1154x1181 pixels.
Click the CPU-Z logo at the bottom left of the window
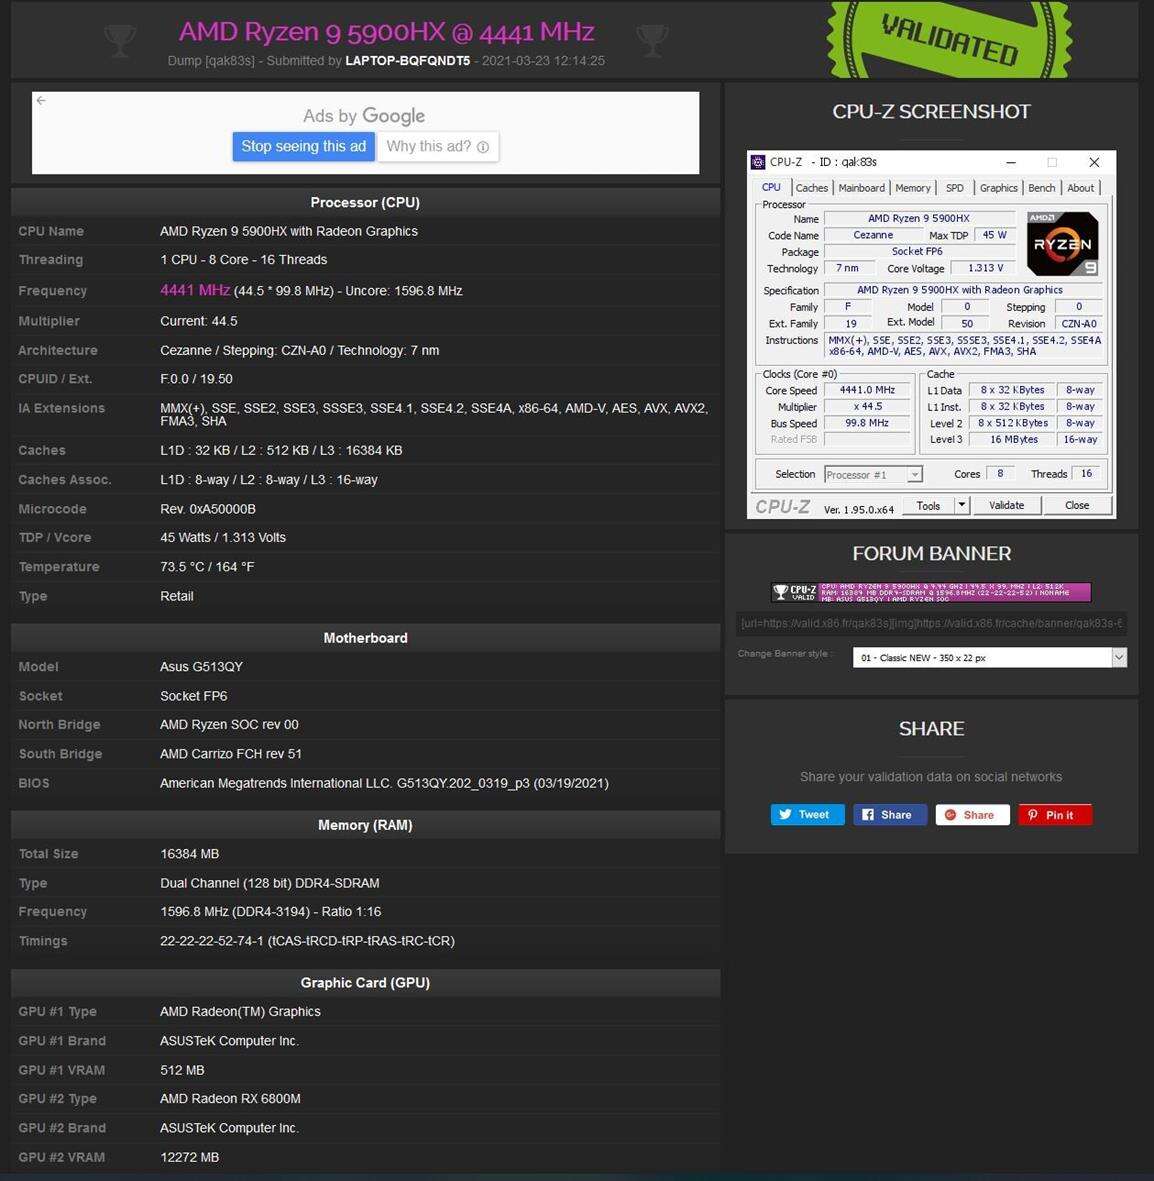pyautogui.click(x=784, y=505)
